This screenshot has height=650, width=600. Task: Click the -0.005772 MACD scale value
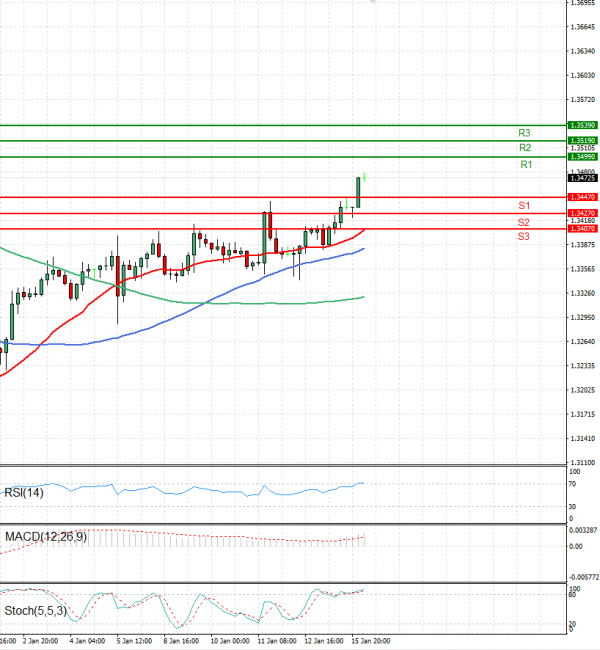tap(584, 577)
